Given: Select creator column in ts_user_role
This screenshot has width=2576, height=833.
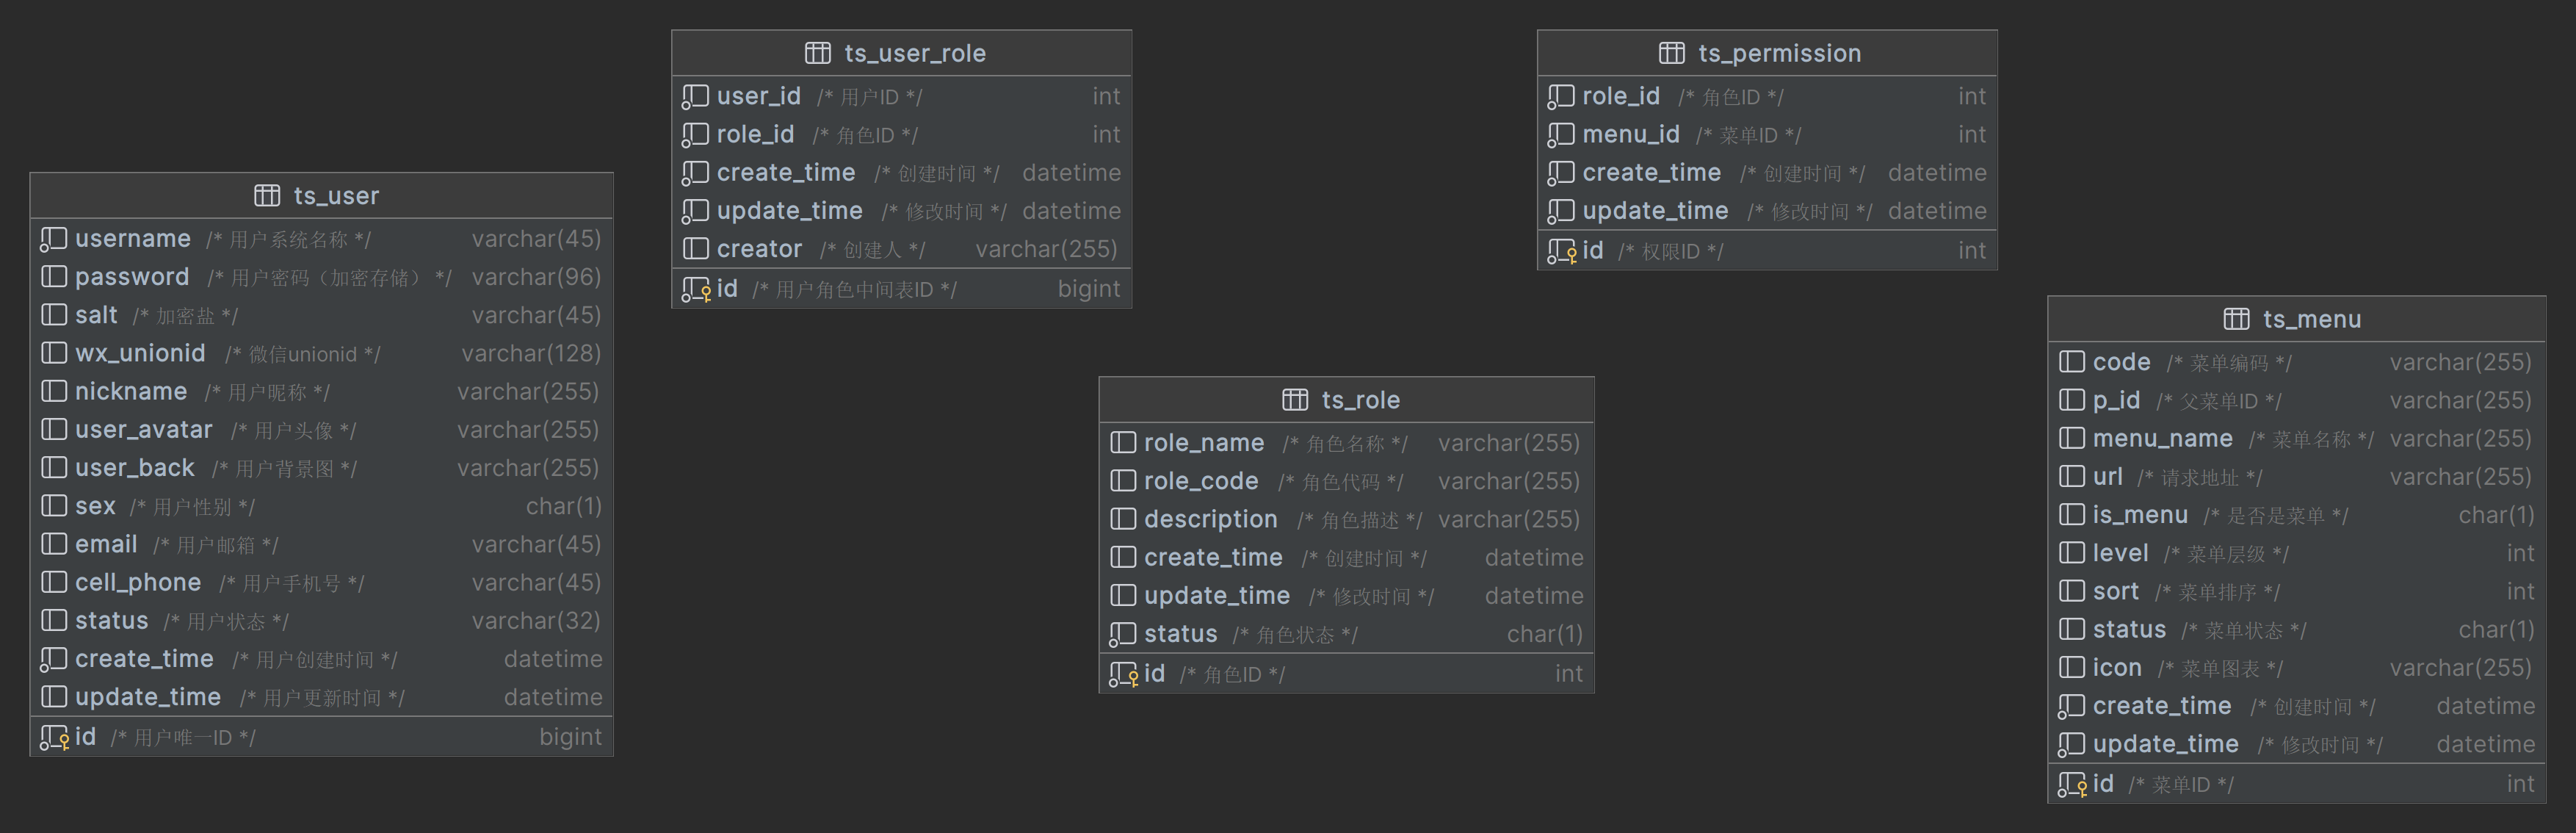Looking at the screenshot, I should [x=759, y=249].
